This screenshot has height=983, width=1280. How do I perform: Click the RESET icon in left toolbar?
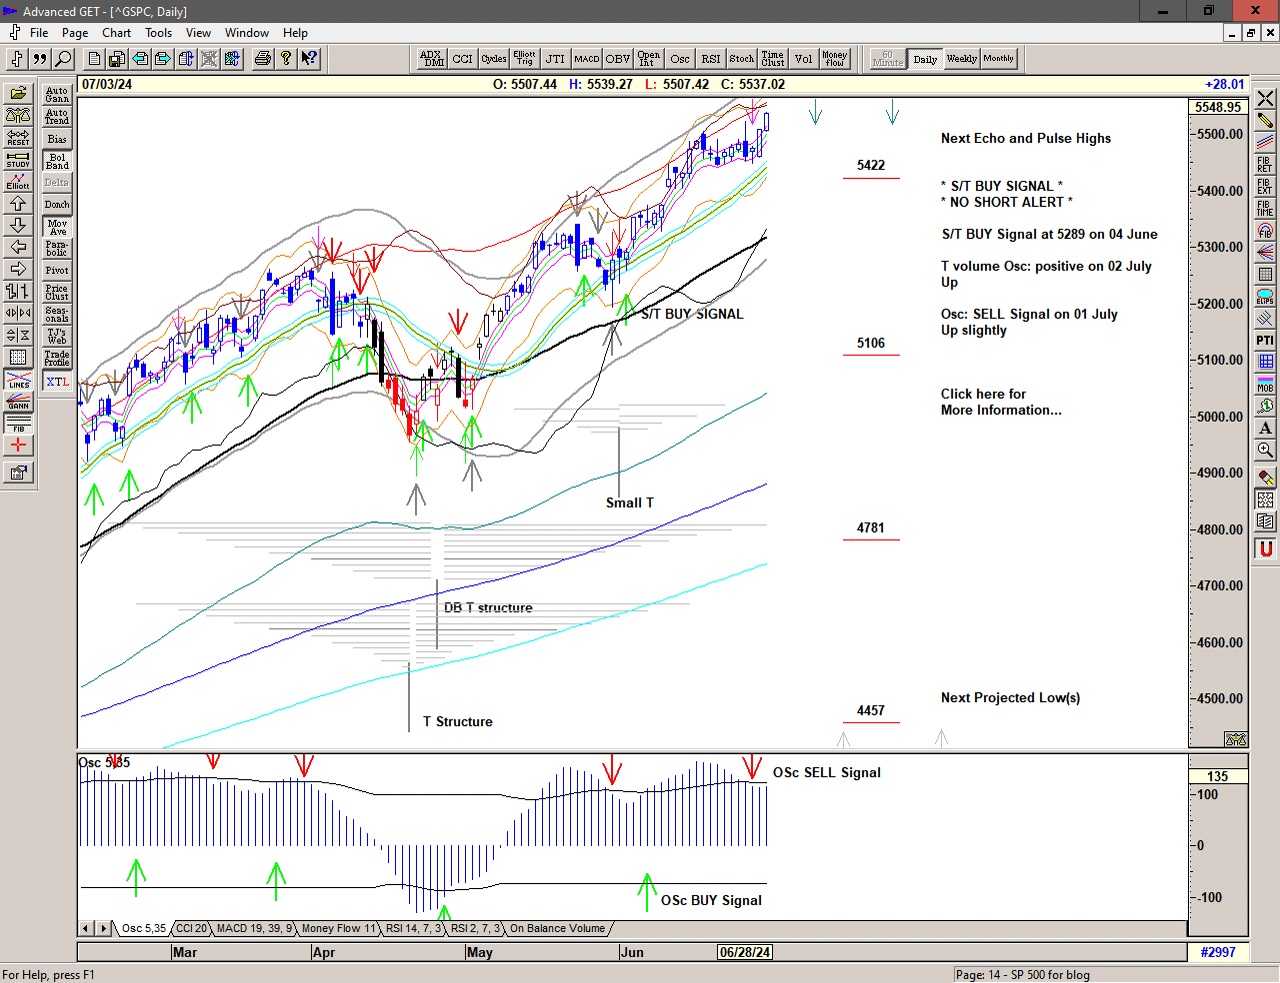(x=18, y=138)
